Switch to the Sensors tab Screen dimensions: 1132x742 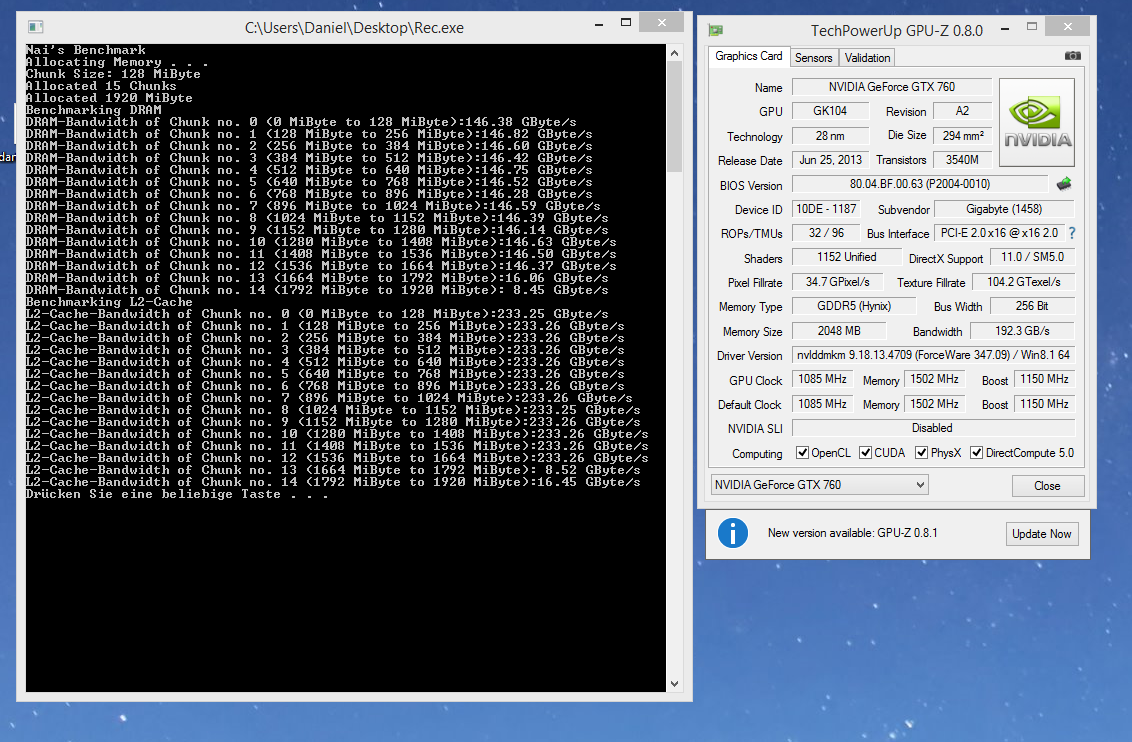[x=814, y=58]
